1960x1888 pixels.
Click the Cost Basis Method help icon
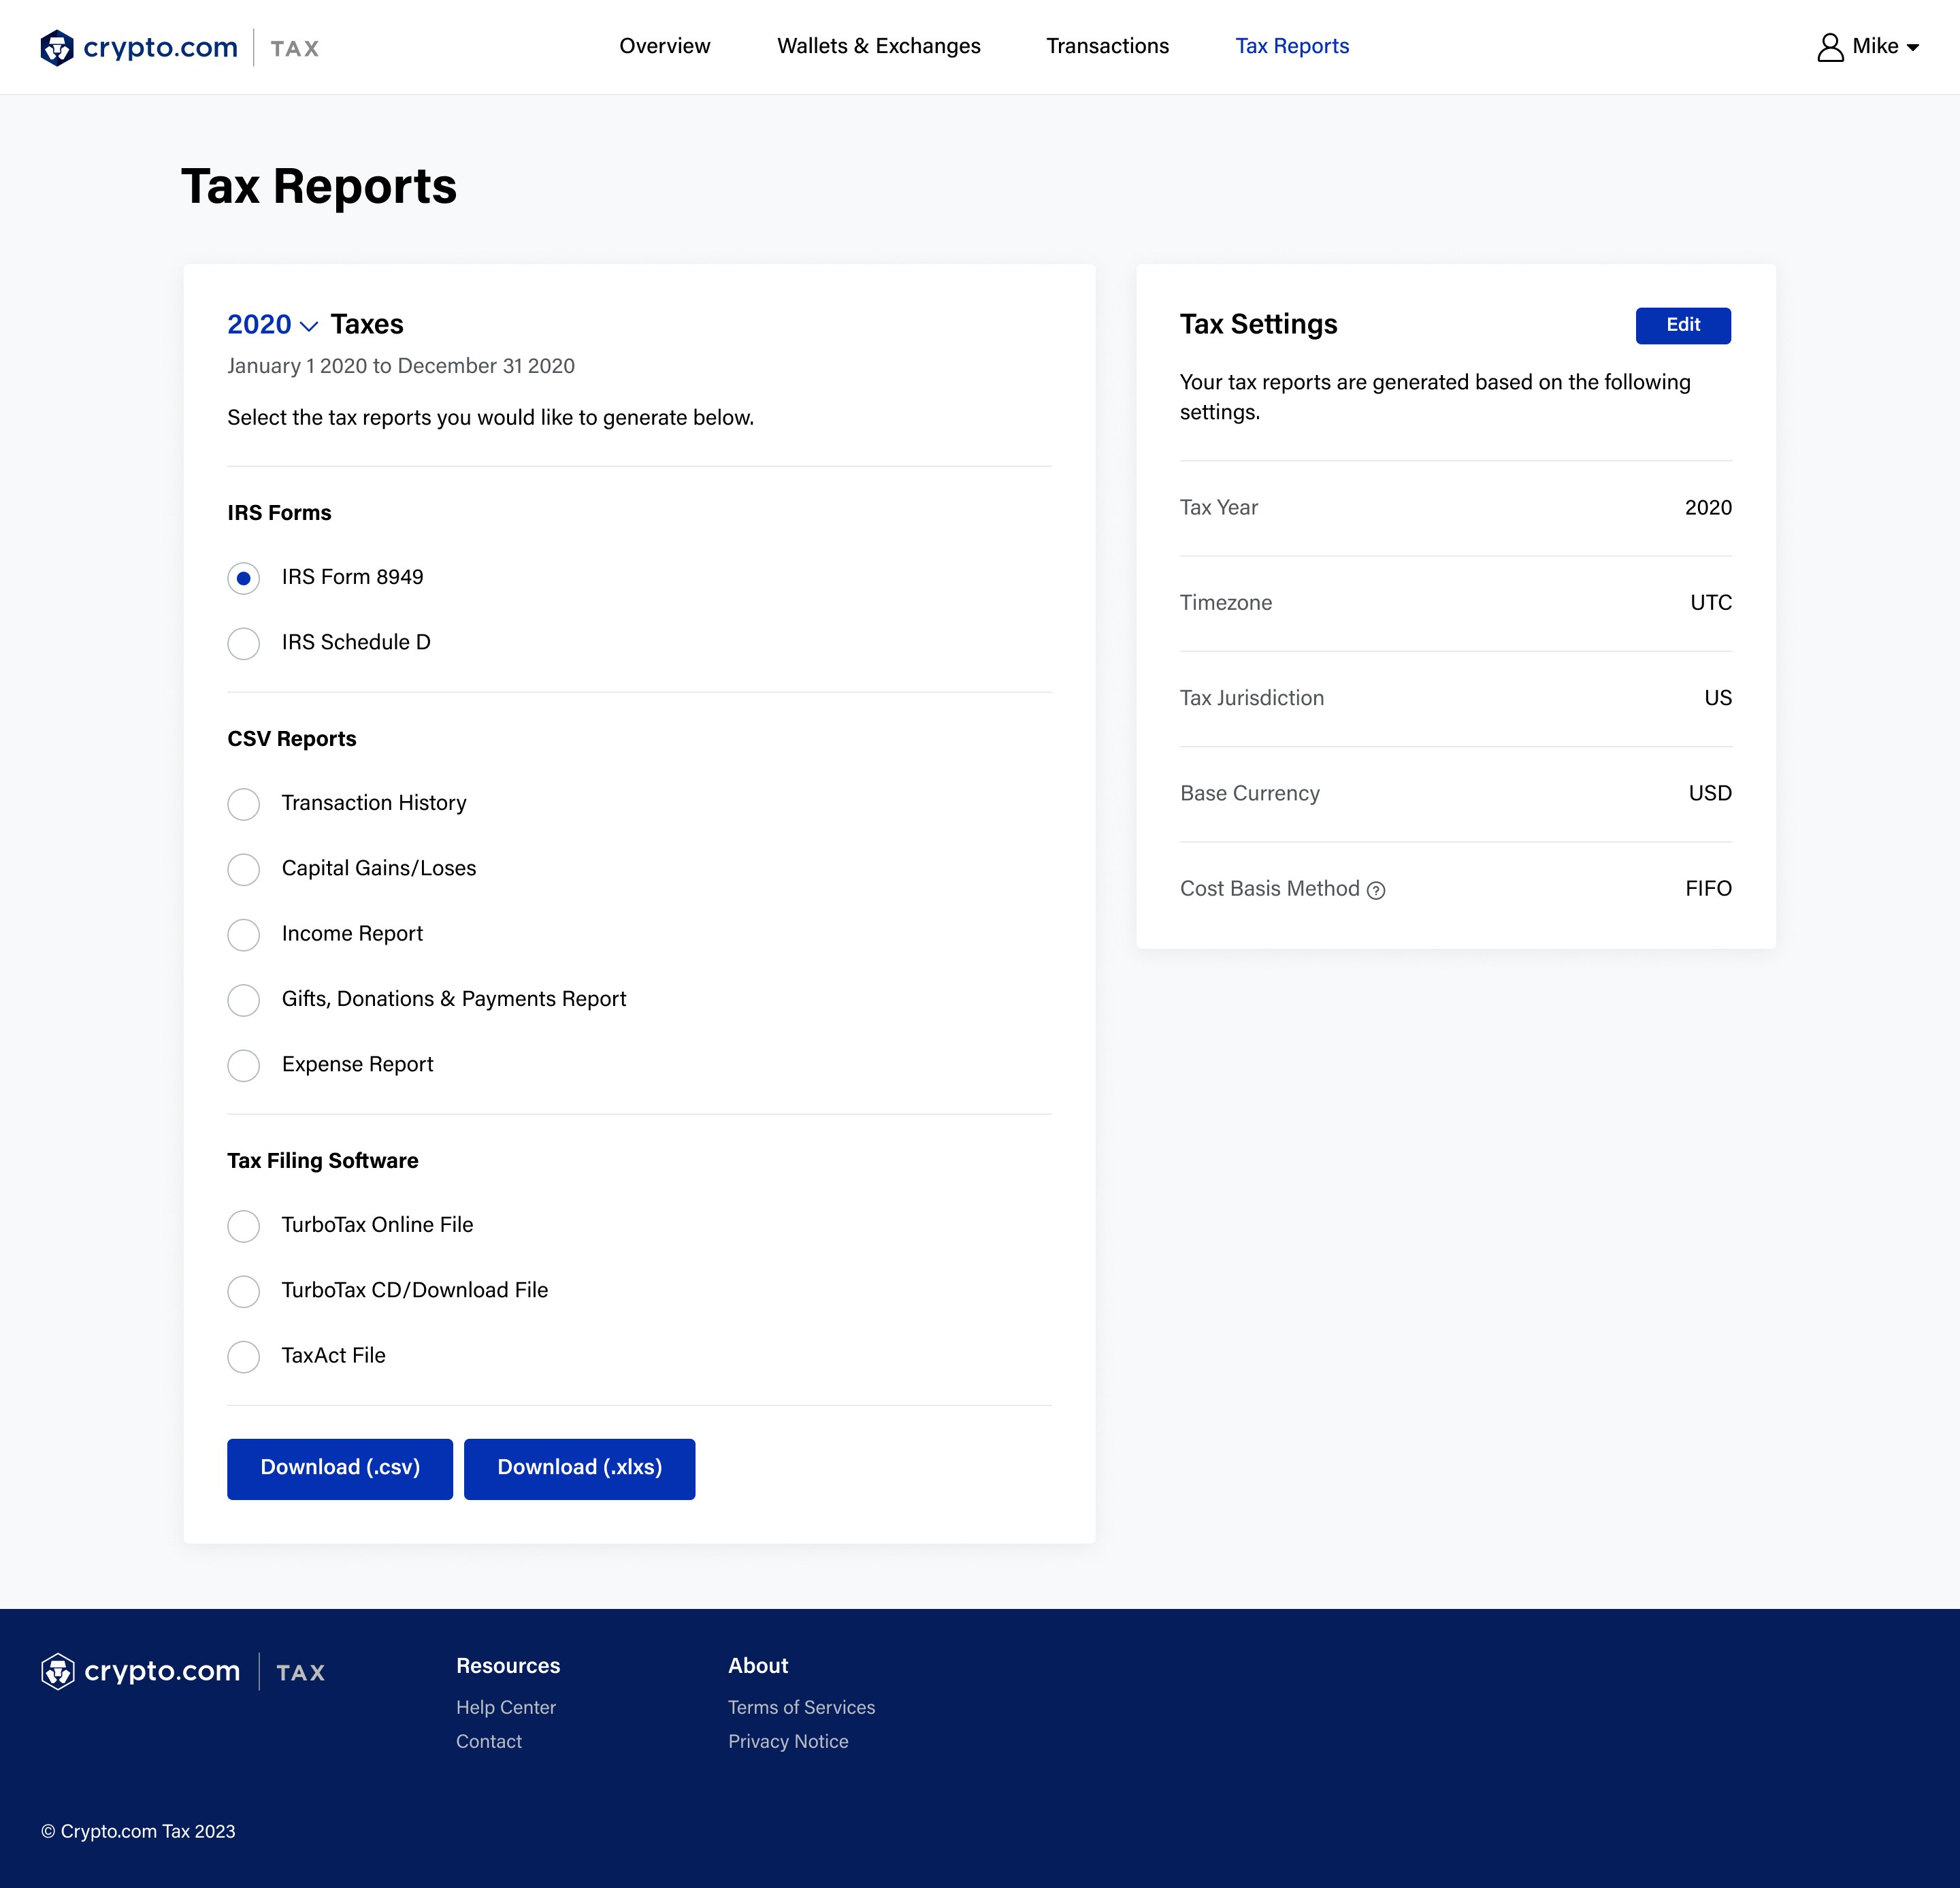coord(1376,890)
